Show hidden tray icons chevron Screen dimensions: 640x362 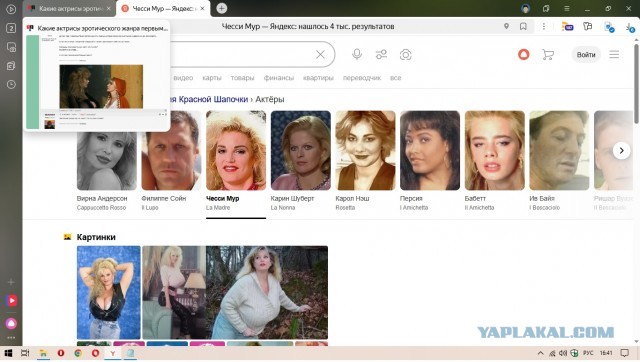pyautogui.click(x=540, y=353)
